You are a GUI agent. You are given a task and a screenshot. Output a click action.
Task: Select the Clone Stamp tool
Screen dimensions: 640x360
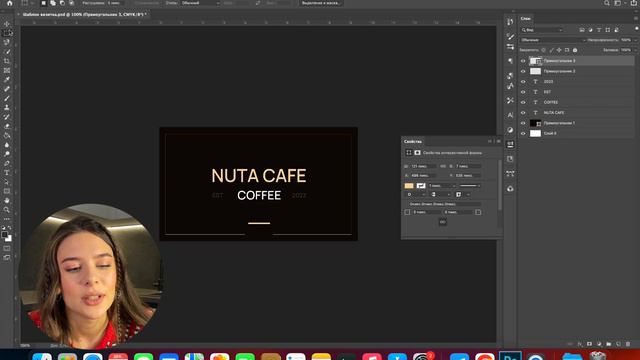coord(7,107)
